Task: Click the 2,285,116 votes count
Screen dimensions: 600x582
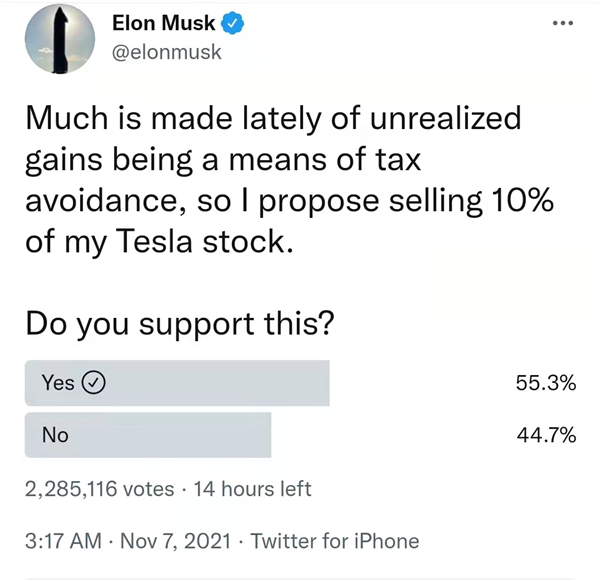Action: [x=99, y=489]
